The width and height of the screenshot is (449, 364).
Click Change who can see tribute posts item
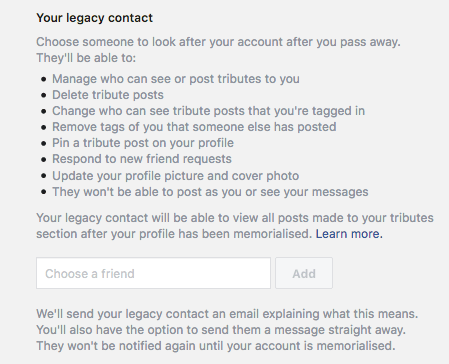[208, 111]
